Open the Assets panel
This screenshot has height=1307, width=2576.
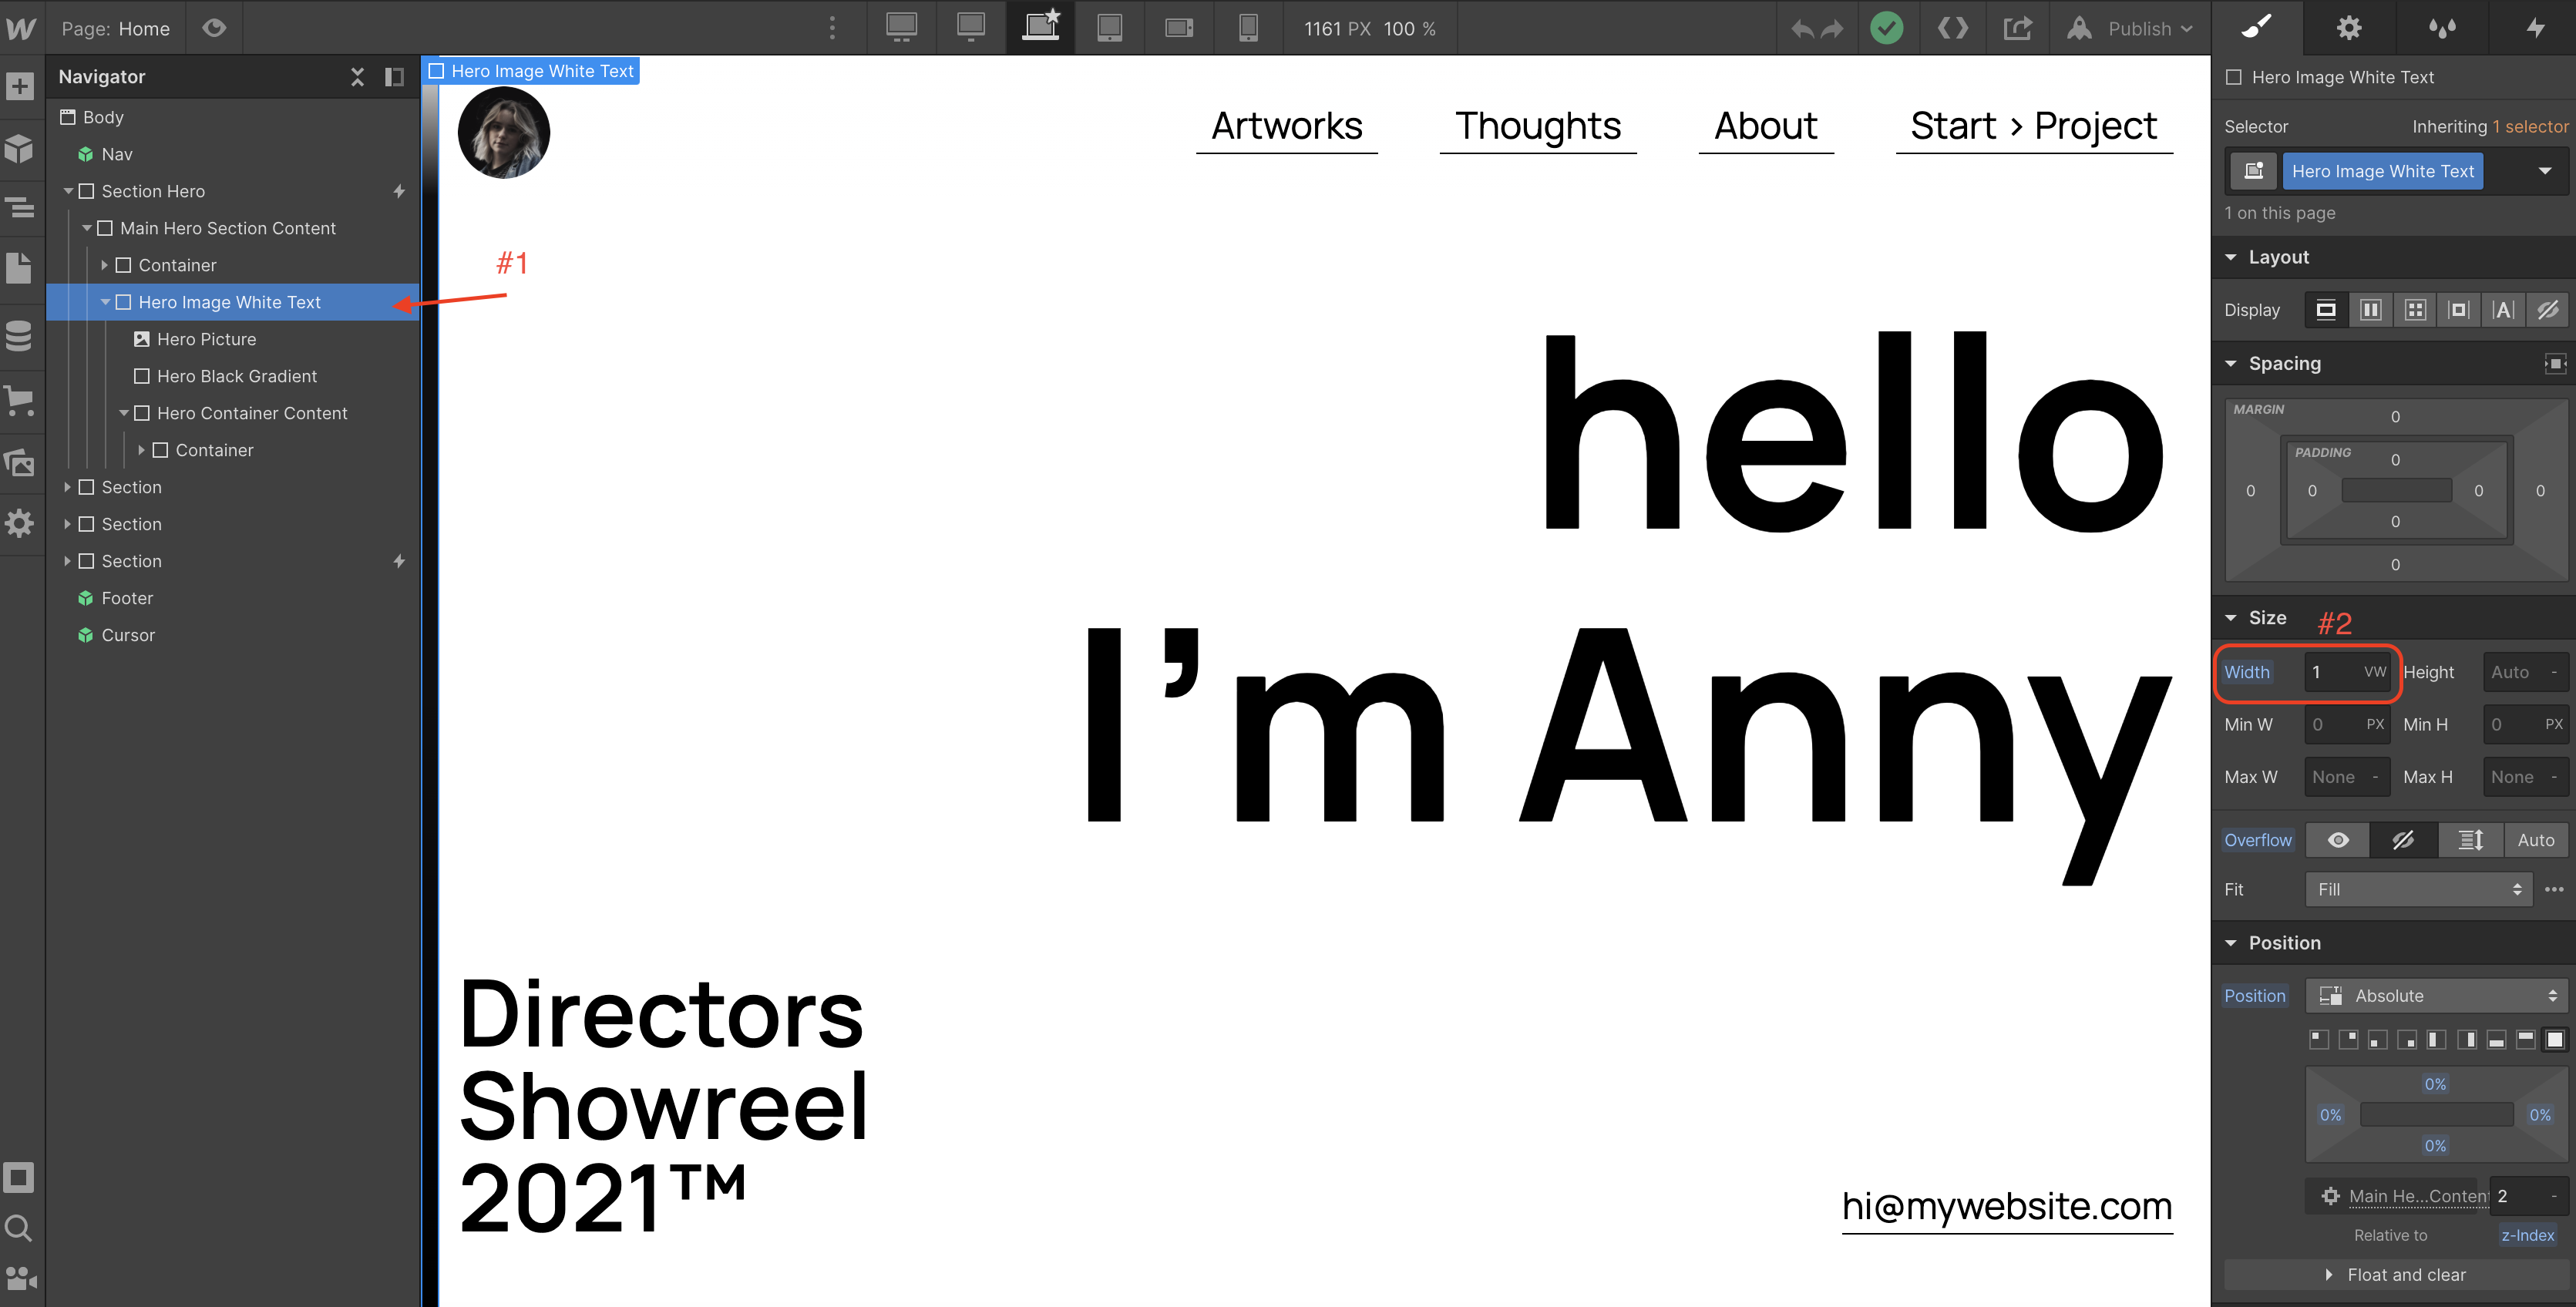20,463
